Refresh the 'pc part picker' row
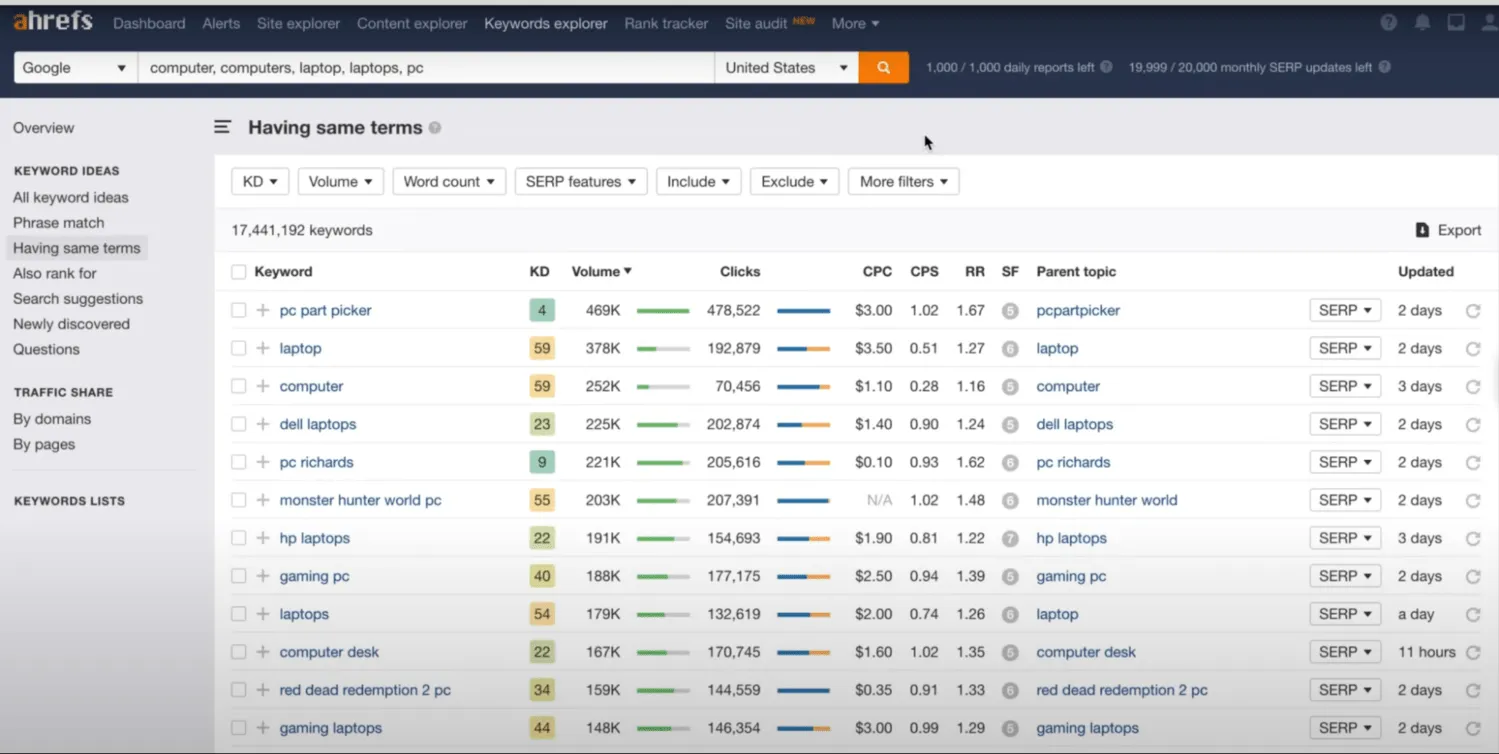 1473,311
